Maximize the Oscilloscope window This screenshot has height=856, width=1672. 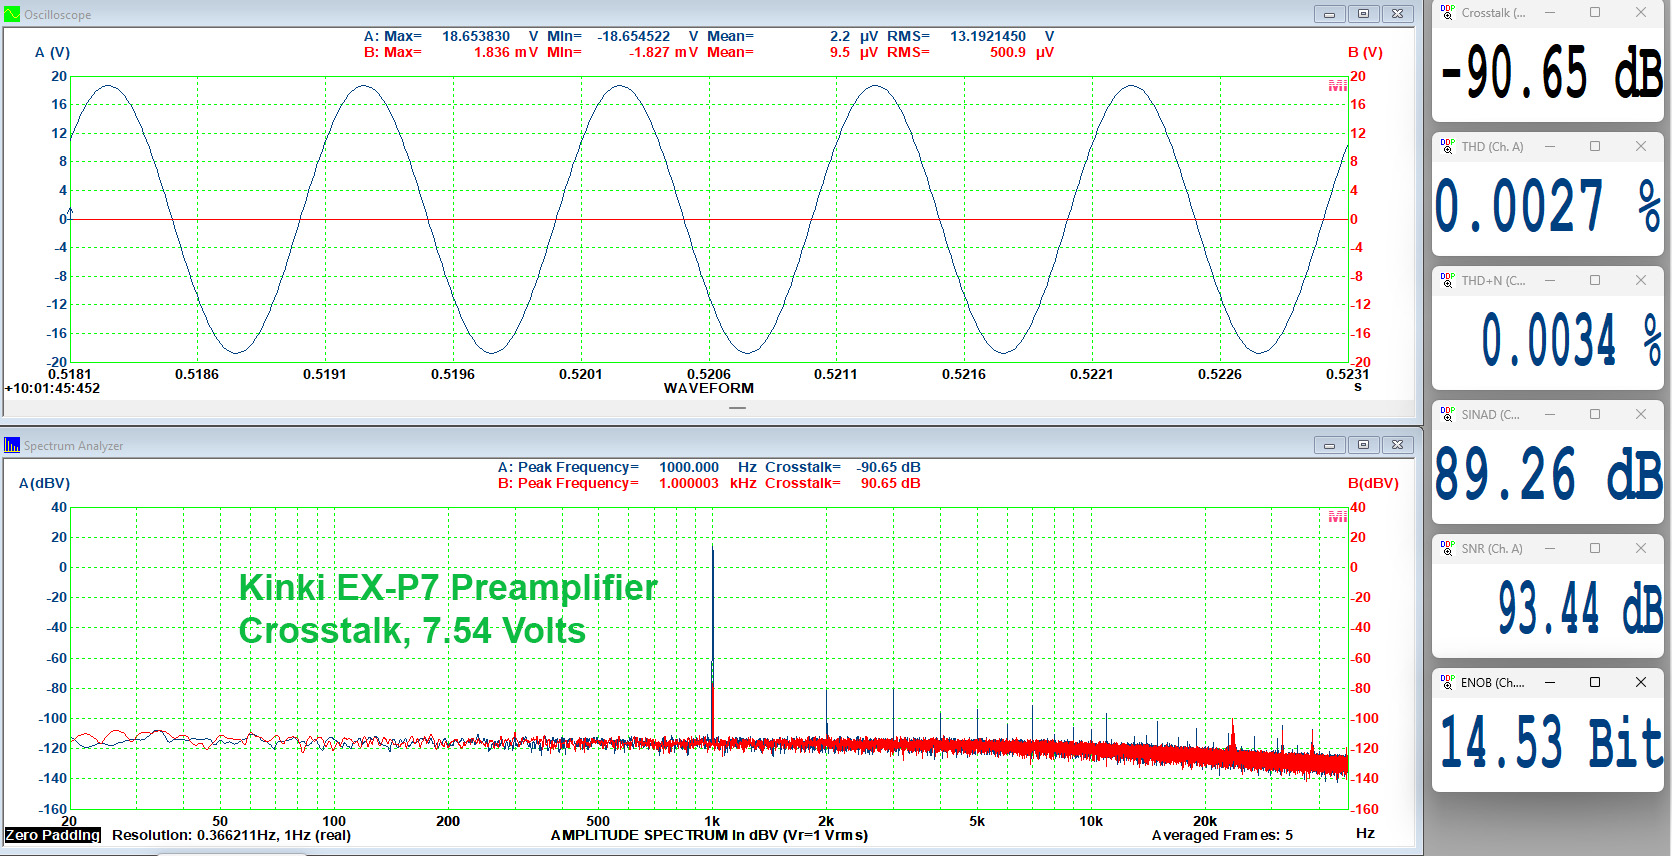tap(1363, 14)
